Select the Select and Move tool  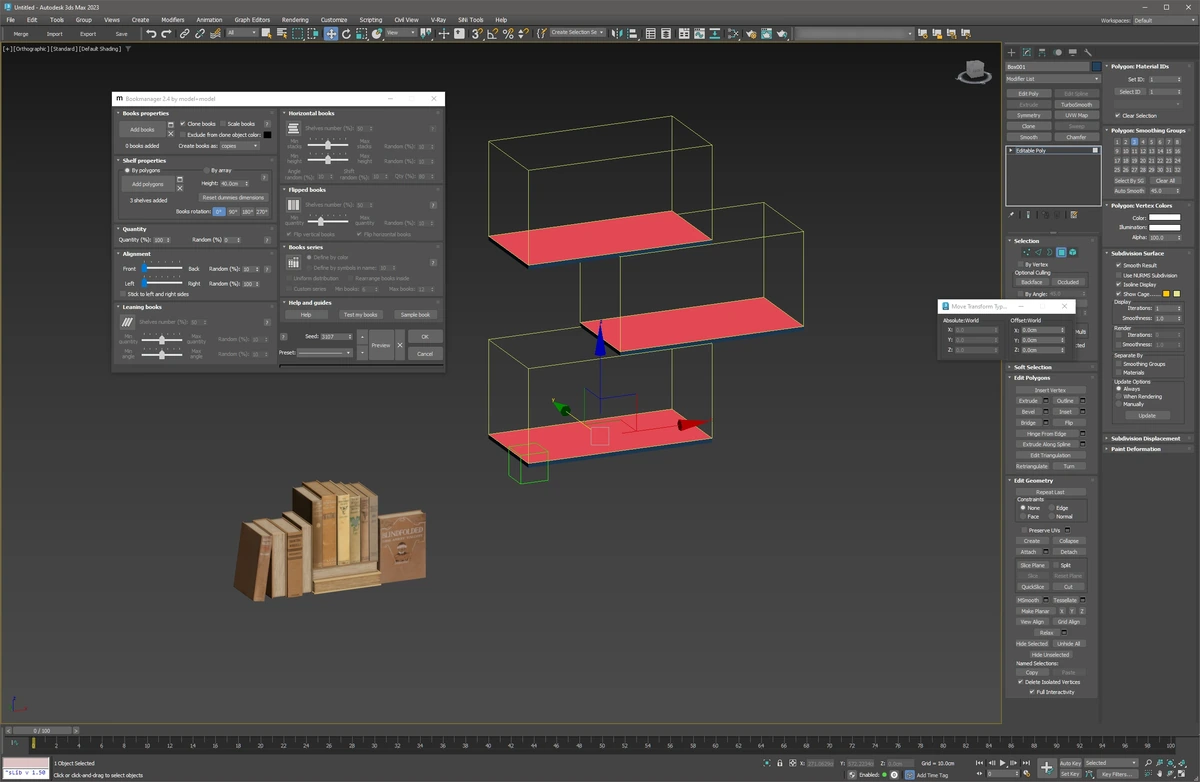click(x=331, y=33)
